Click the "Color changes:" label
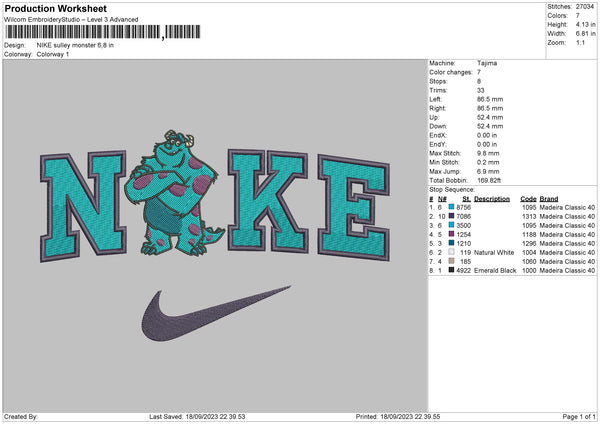The height and width of the screenshot is (424, 600). (x=451, y=72)
